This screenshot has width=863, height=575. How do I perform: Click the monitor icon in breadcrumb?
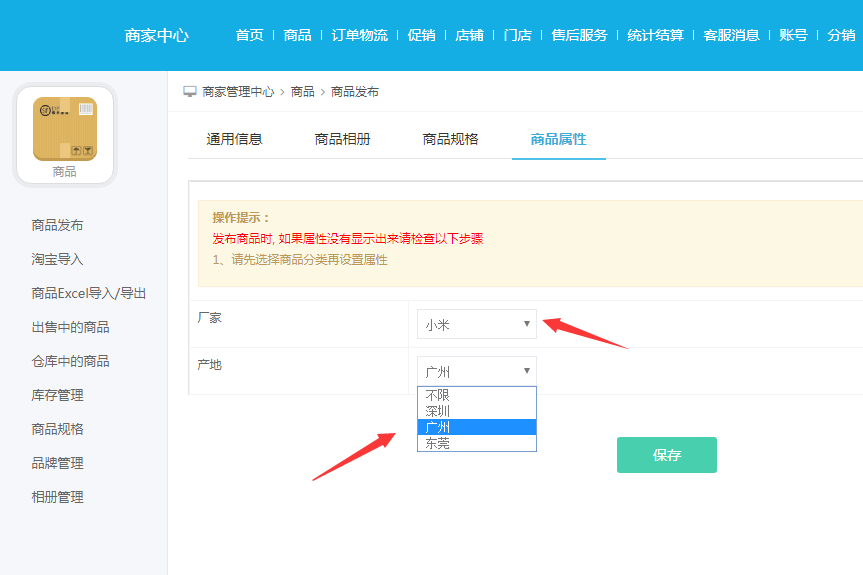(x=190, y=91)
